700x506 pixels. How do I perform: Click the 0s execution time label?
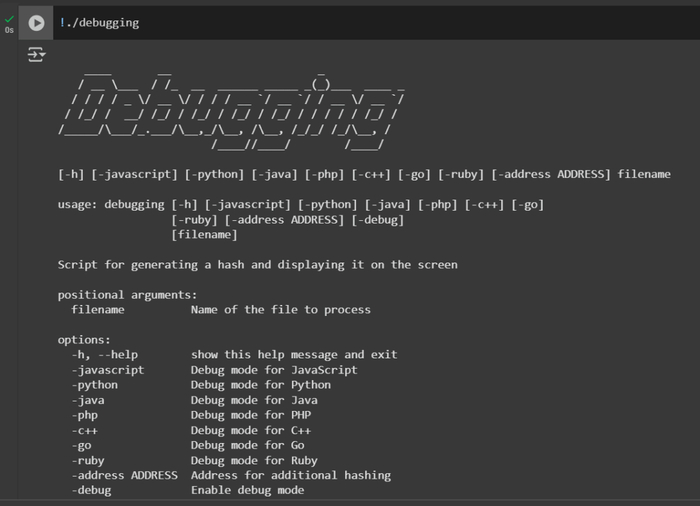(9, 30)
